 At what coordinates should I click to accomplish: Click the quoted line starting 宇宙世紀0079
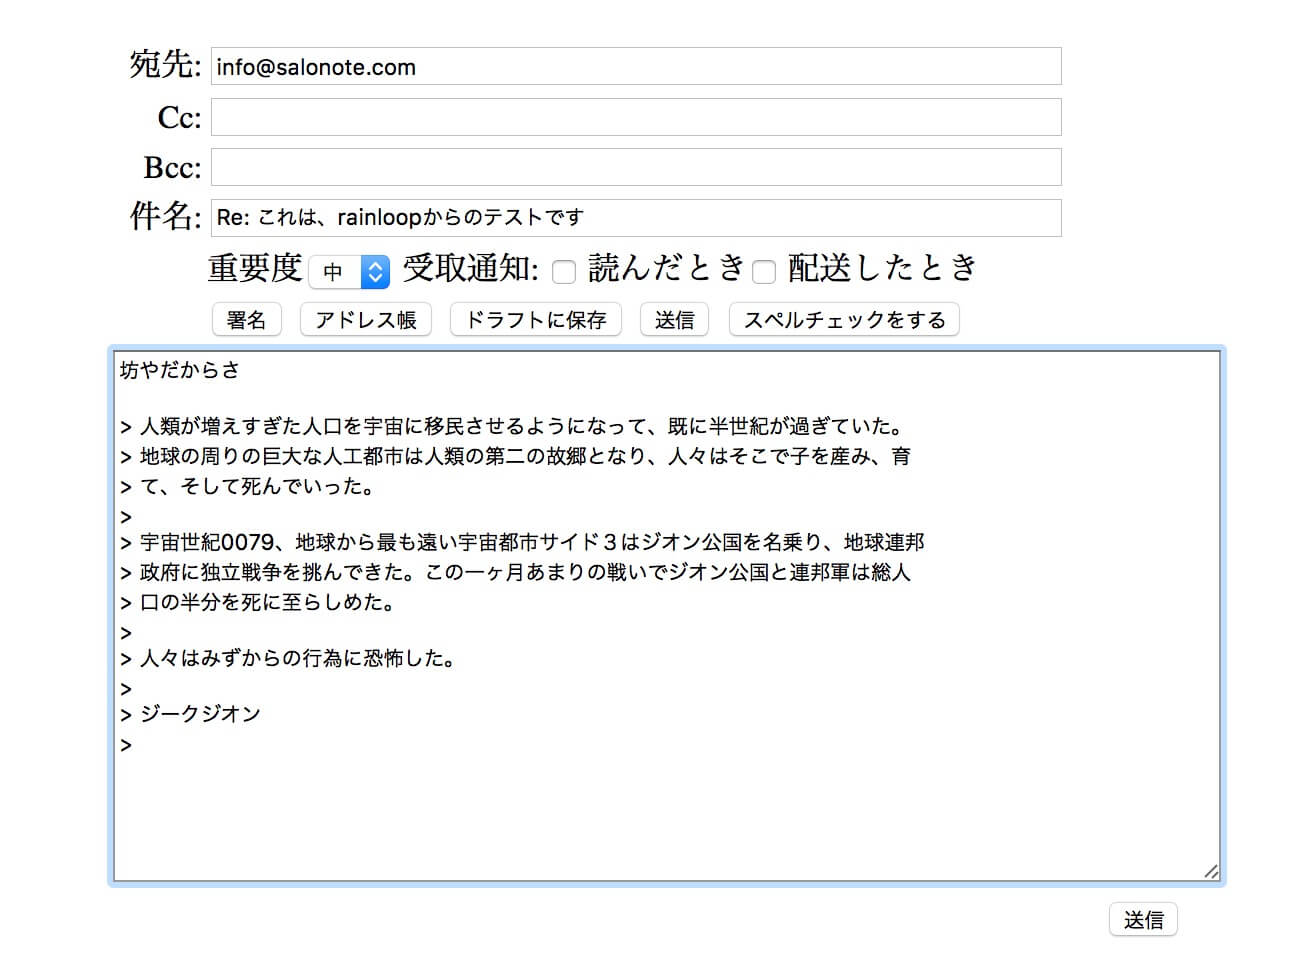tap(522, 542)
